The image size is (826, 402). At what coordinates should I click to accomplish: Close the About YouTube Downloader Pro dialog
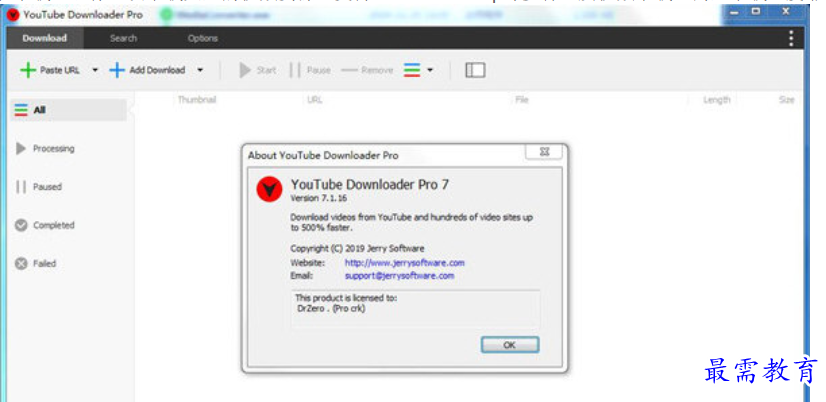tap(544, 152)
